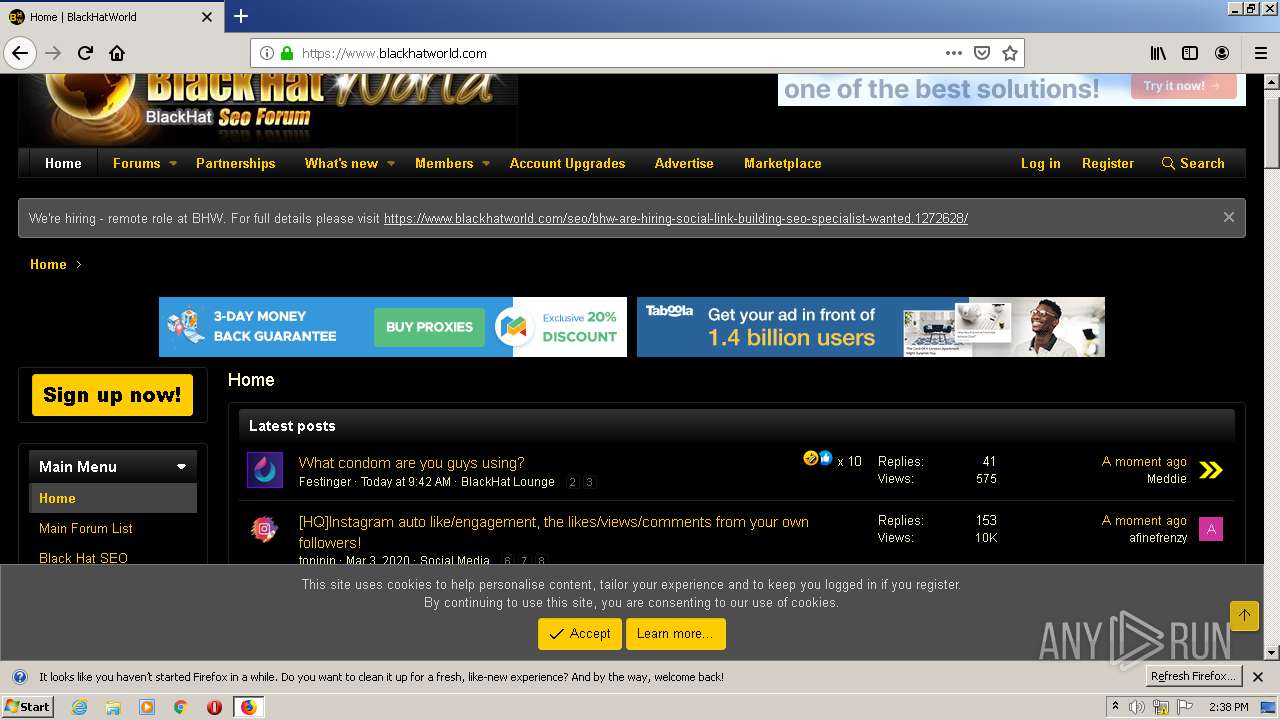Open Partnerships in navigation bar

(235, 163)
